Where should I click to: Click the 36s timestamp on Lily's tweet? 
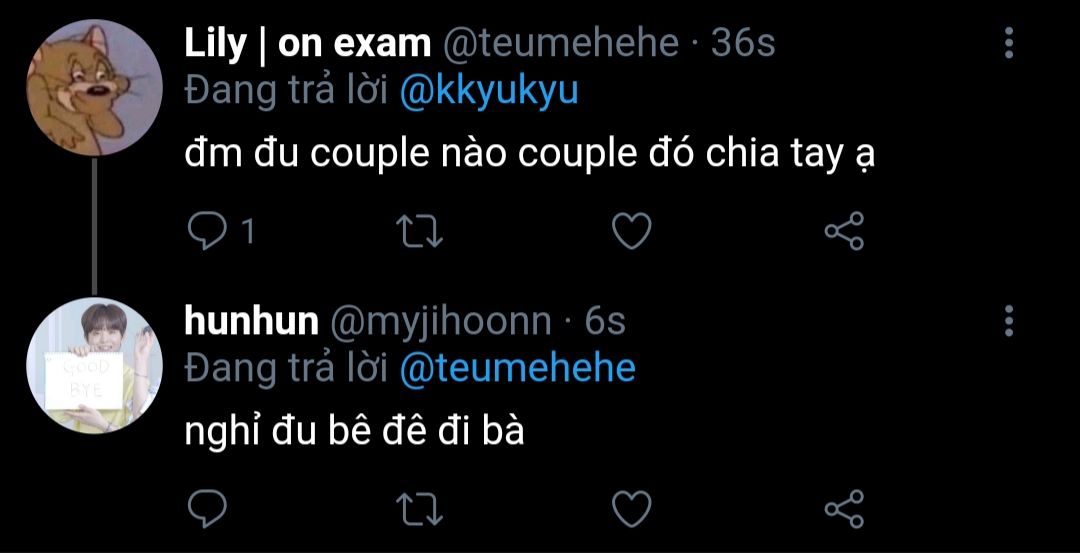click(x=743, y=44)
